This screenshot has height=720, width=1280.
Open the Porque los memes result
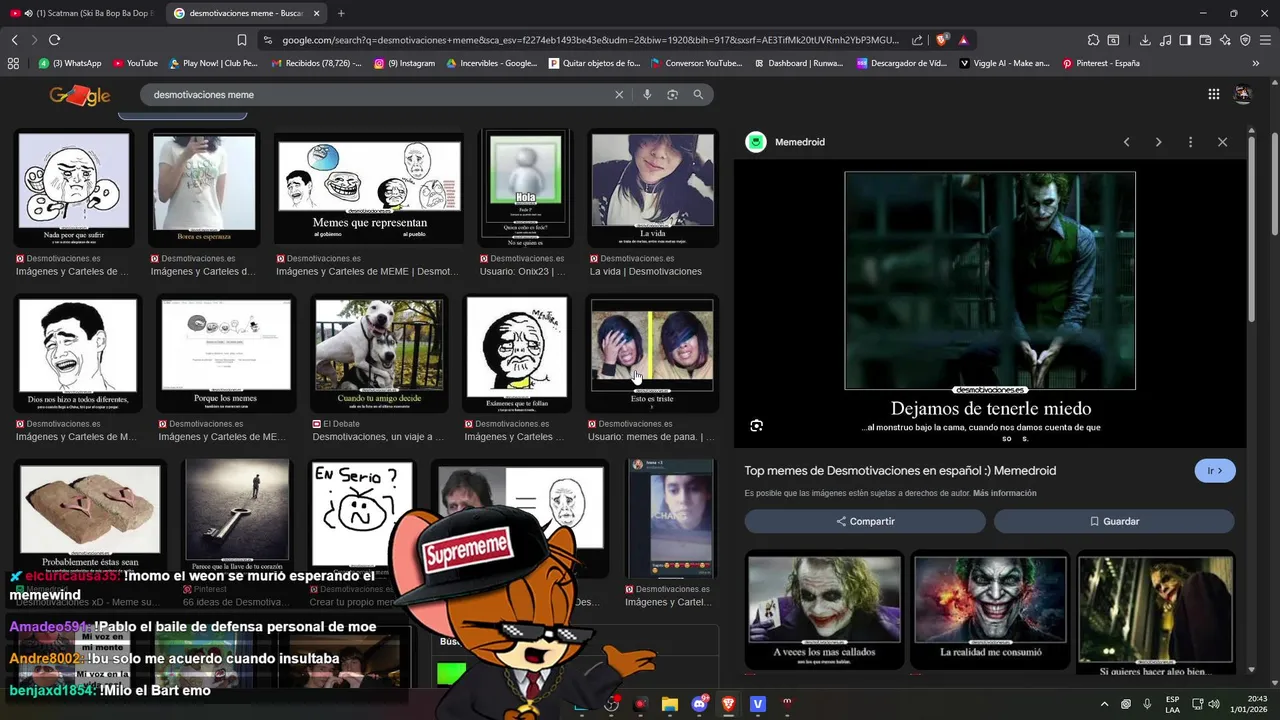[x=226, y=353]
